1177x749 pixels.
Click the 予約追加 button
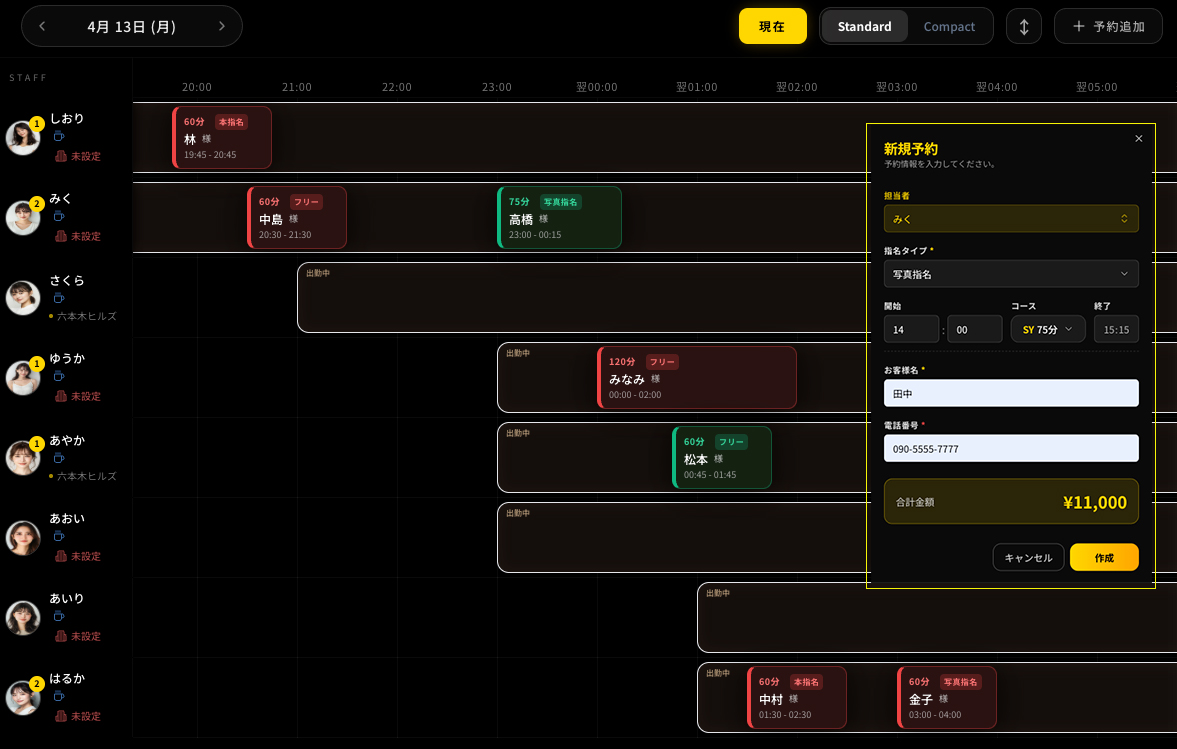click(x=1108, y=26)
